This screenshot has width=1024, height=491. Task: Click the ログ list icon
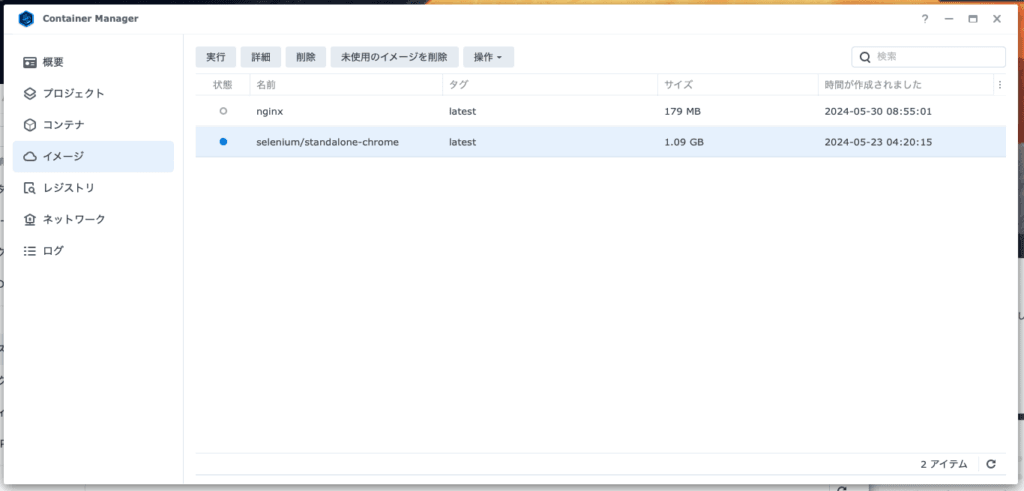30,251
